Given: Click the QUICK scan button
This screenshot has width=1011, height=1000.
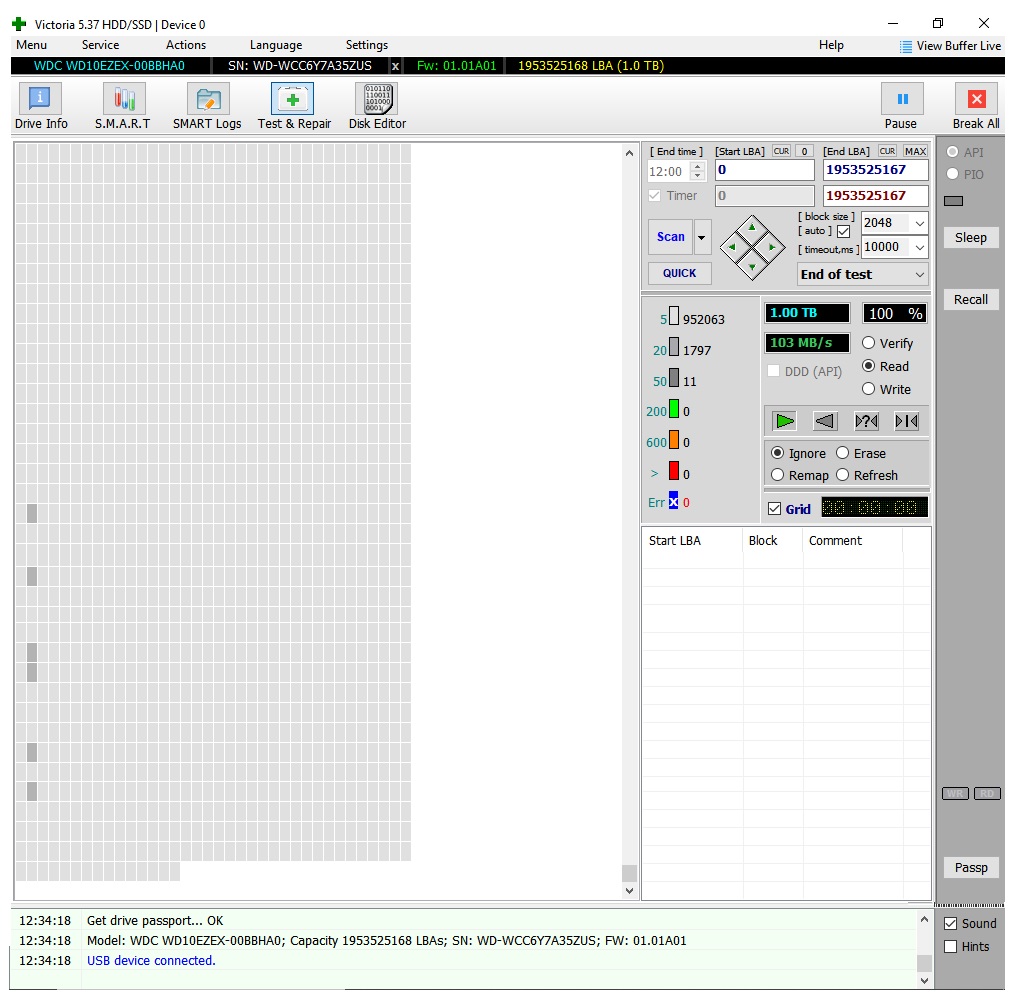Looking at the screenshot, I should coord(680,273).
